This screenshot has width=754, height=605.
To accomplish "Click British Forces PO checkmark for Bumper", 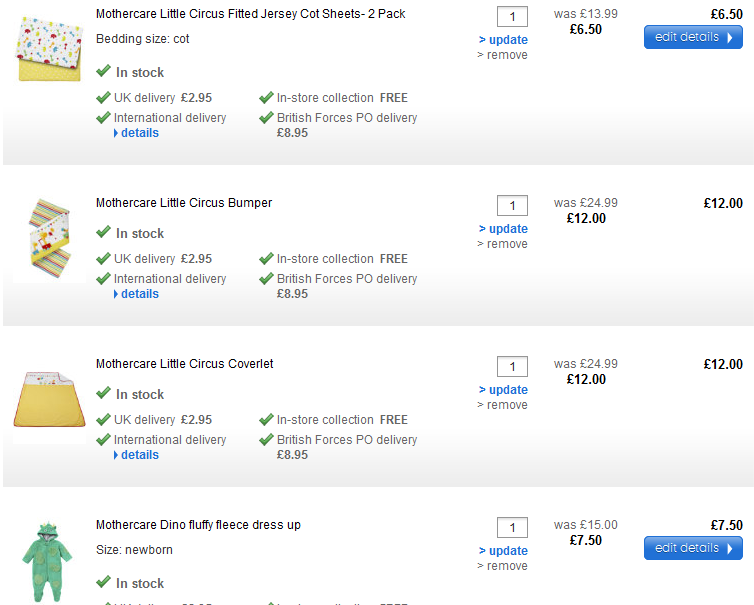I will pyautogui.click(x=266, y=279).
